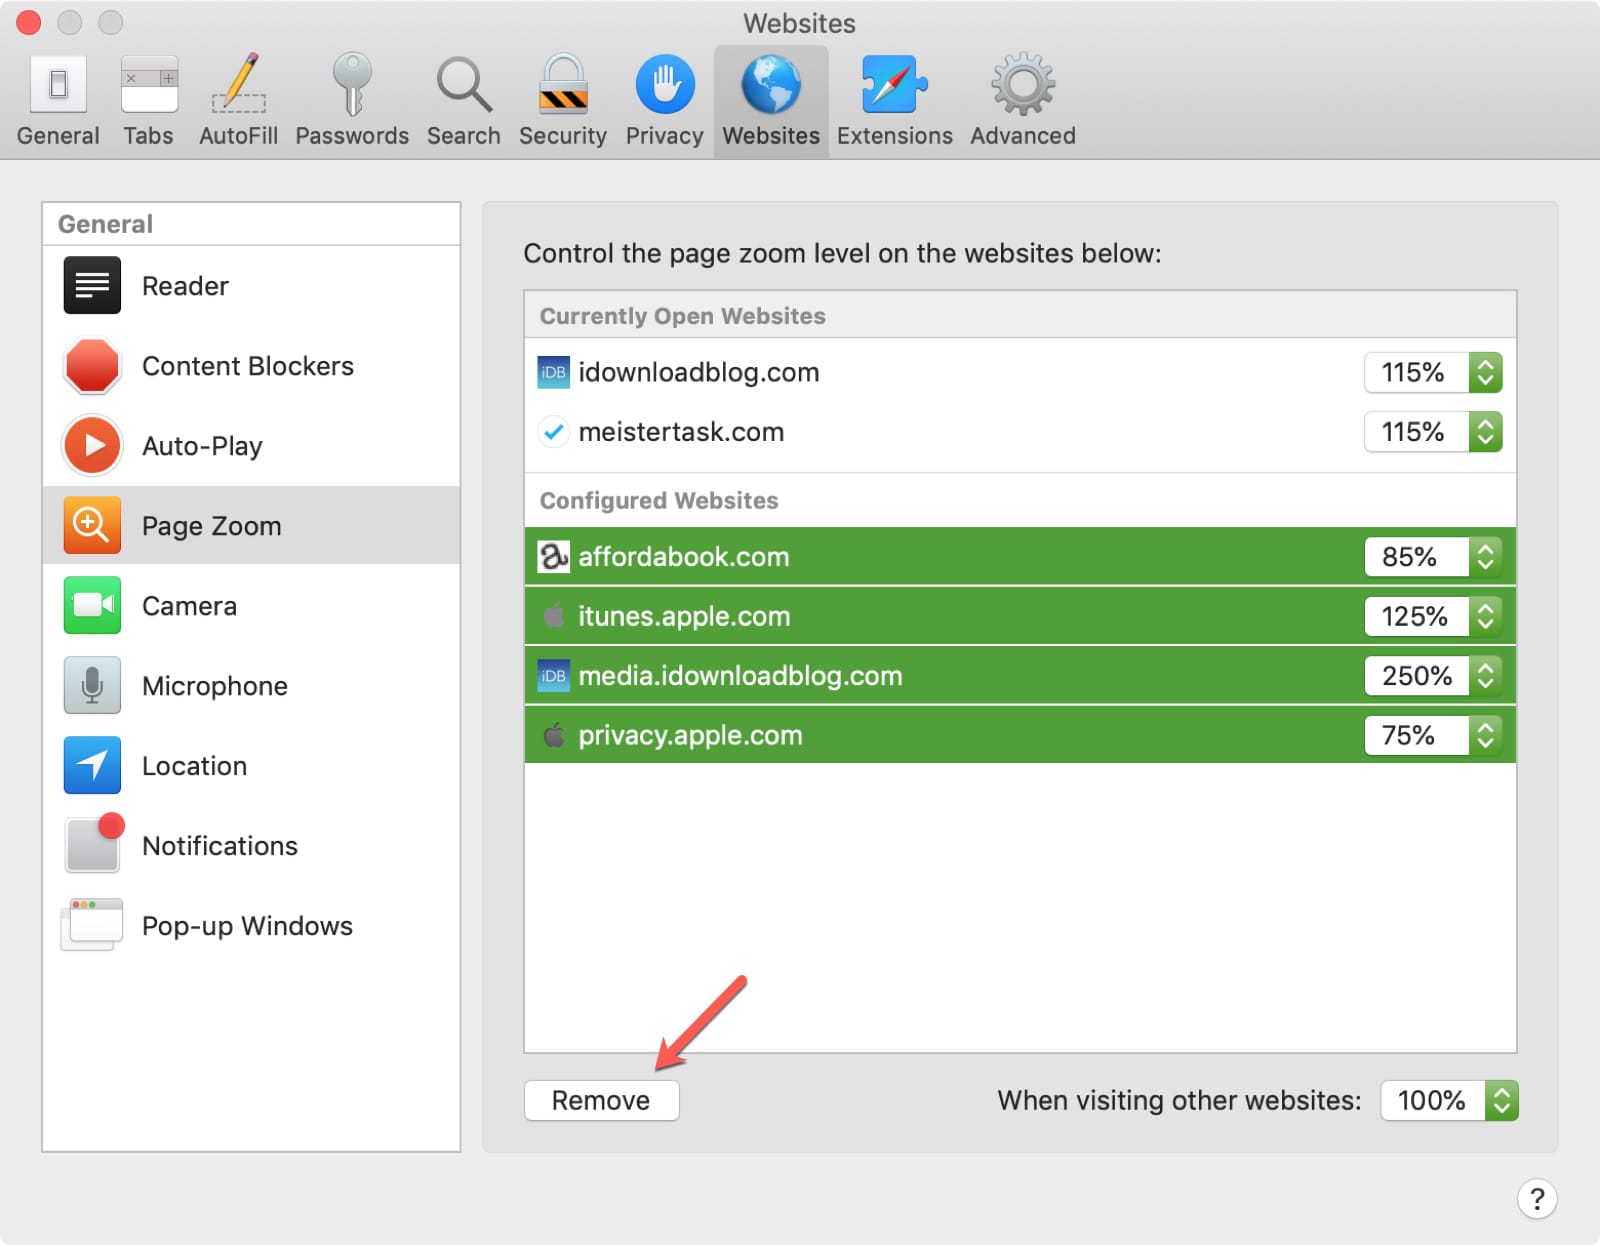Change the 125% zoom for itunes.apple.com

tap(1433, 616)
